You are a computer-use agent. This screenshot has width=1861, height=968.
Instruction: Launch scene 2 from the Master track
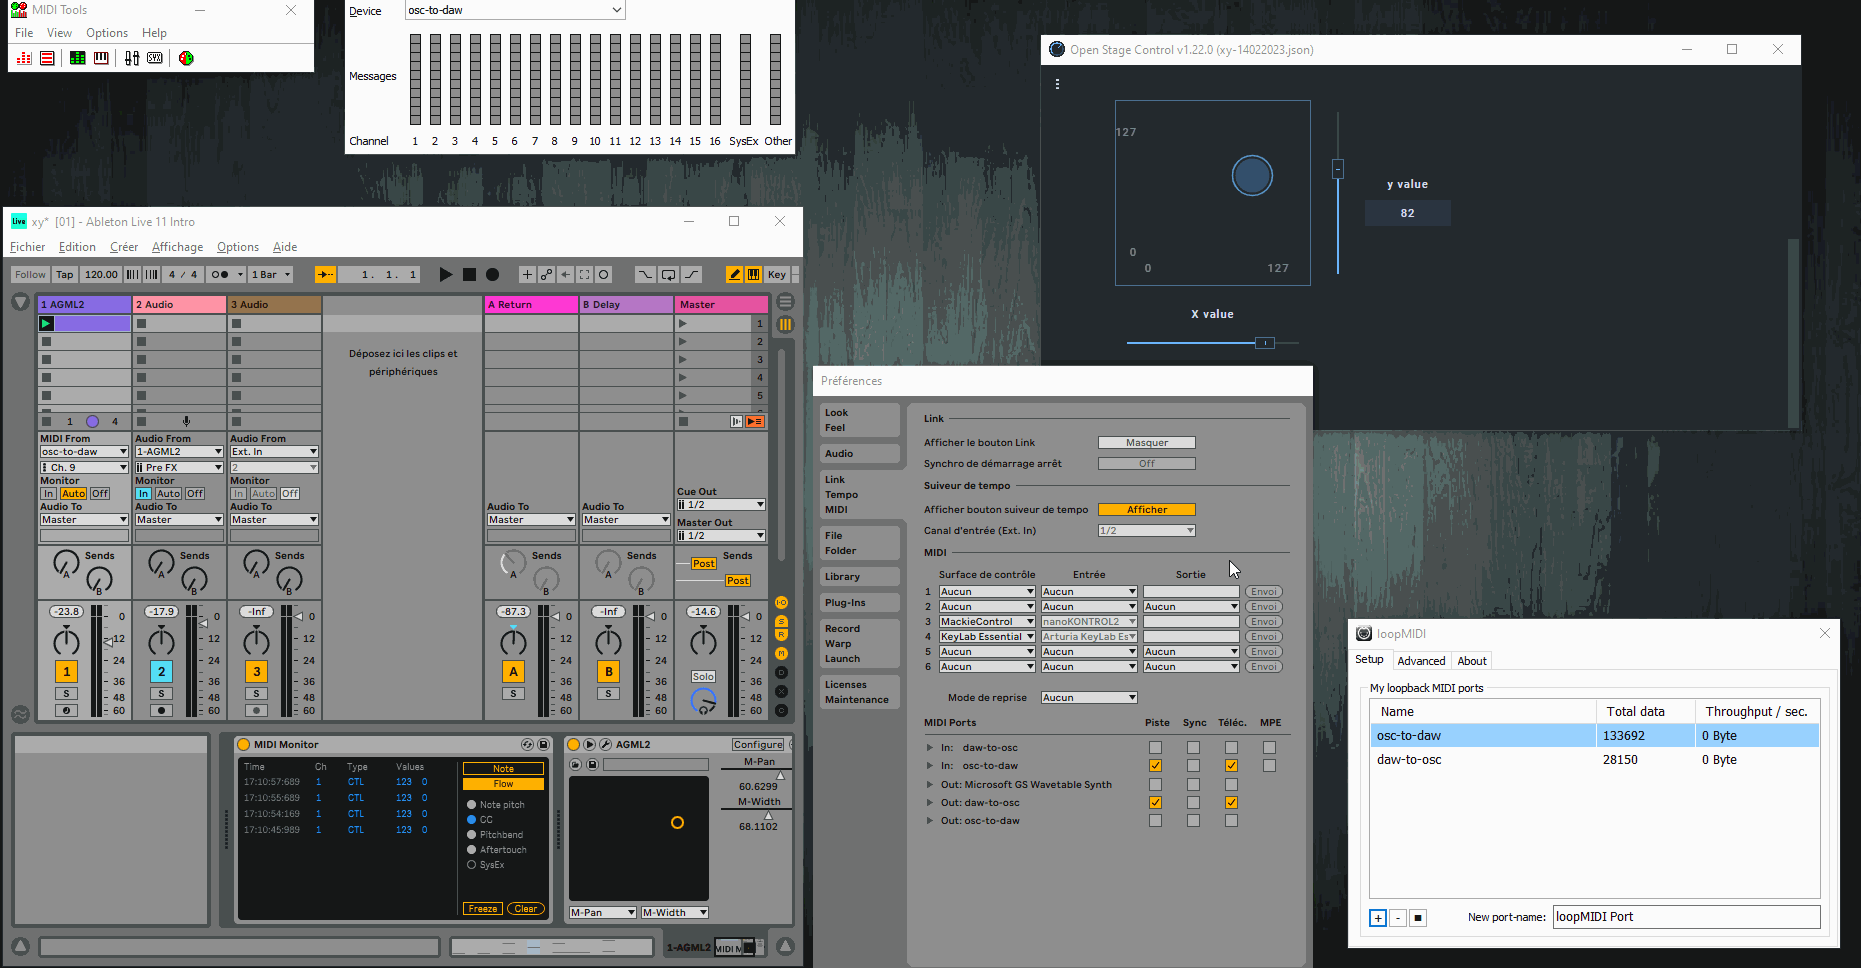[x=683, y=342]
